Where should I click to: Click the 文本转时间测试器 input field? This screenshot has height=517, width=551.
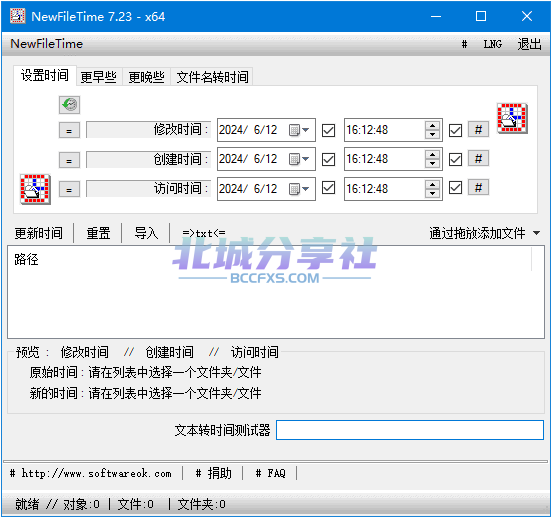[410, 430]
